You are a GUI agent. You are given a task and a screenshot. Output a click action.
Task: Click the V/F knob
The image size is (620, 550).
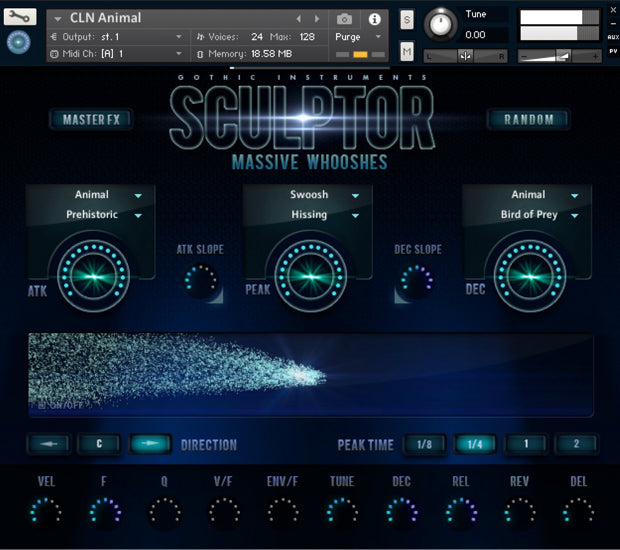[224, 512]
